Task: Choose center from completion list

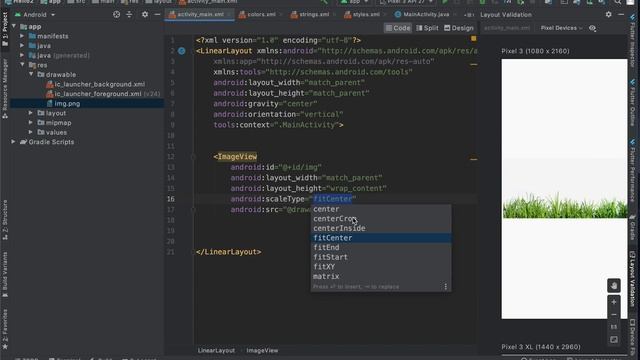Action: pyautogui.click(x=381, y=209)
